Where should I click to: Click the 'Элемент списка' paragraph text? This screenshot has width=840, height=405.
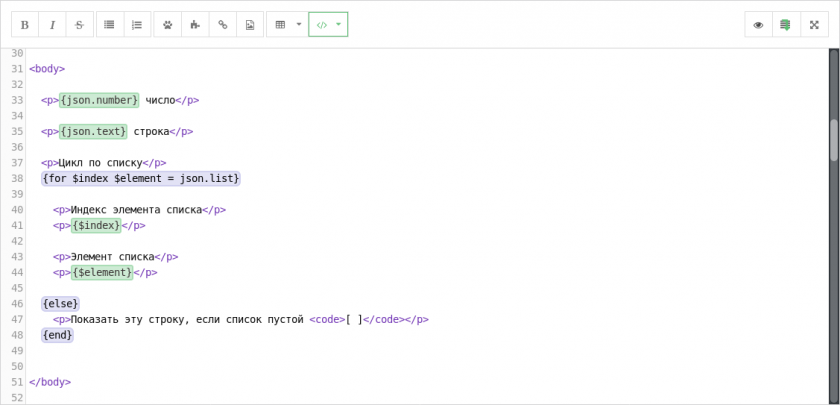point(112,257)
